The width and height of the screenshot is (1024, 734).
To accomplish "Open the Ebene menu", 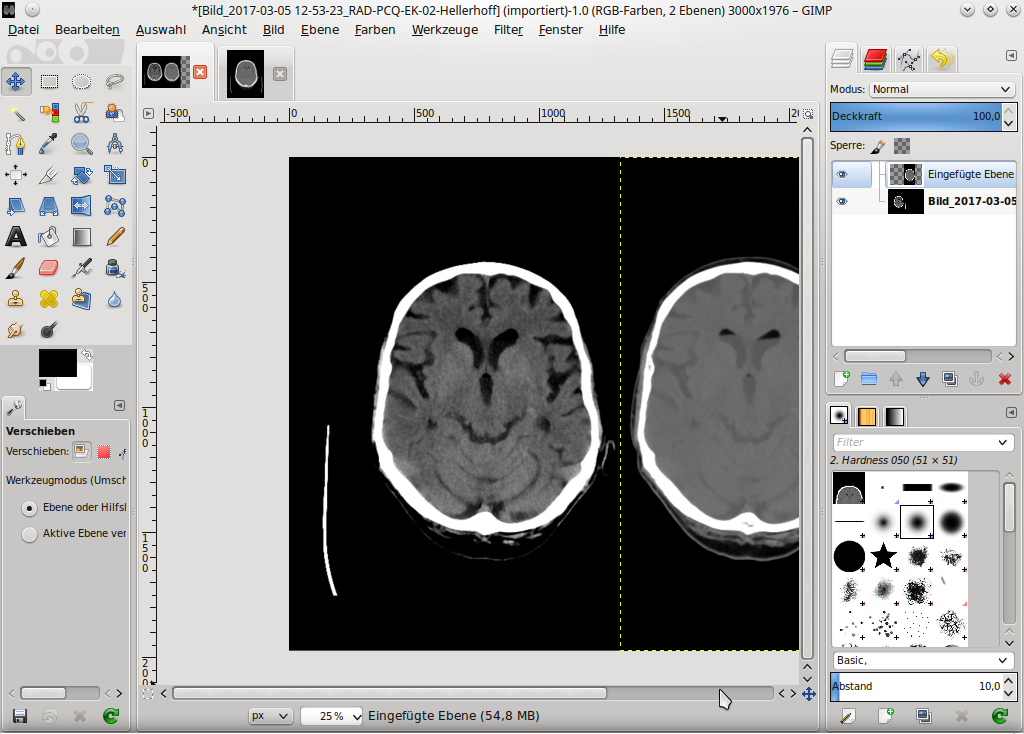I will [x=319, y=30].
